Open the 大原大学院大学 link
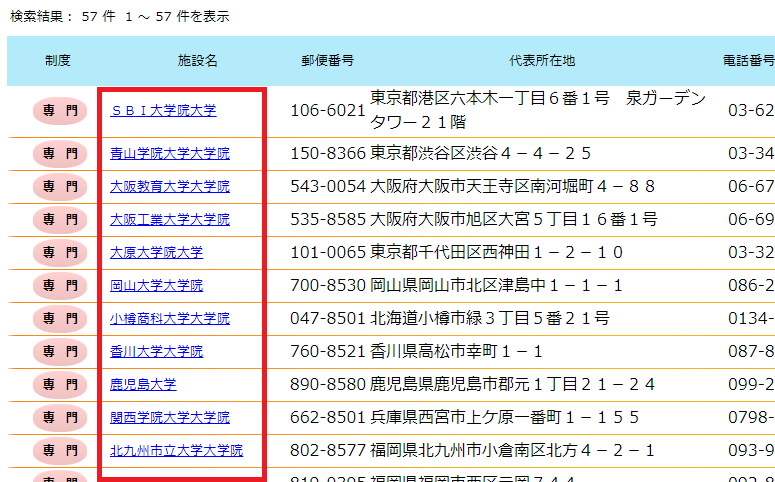 click(x=157, y=253)
